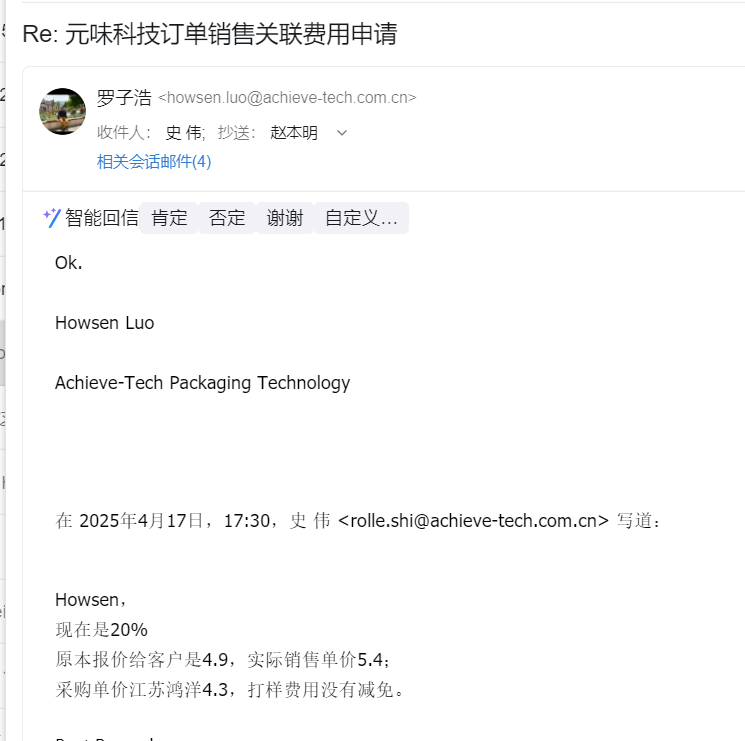This screenshot has width=745, height=741.
Task: Click the howsen.luo@achieve-tech.com.cn sender address
Action: (287, 98)
